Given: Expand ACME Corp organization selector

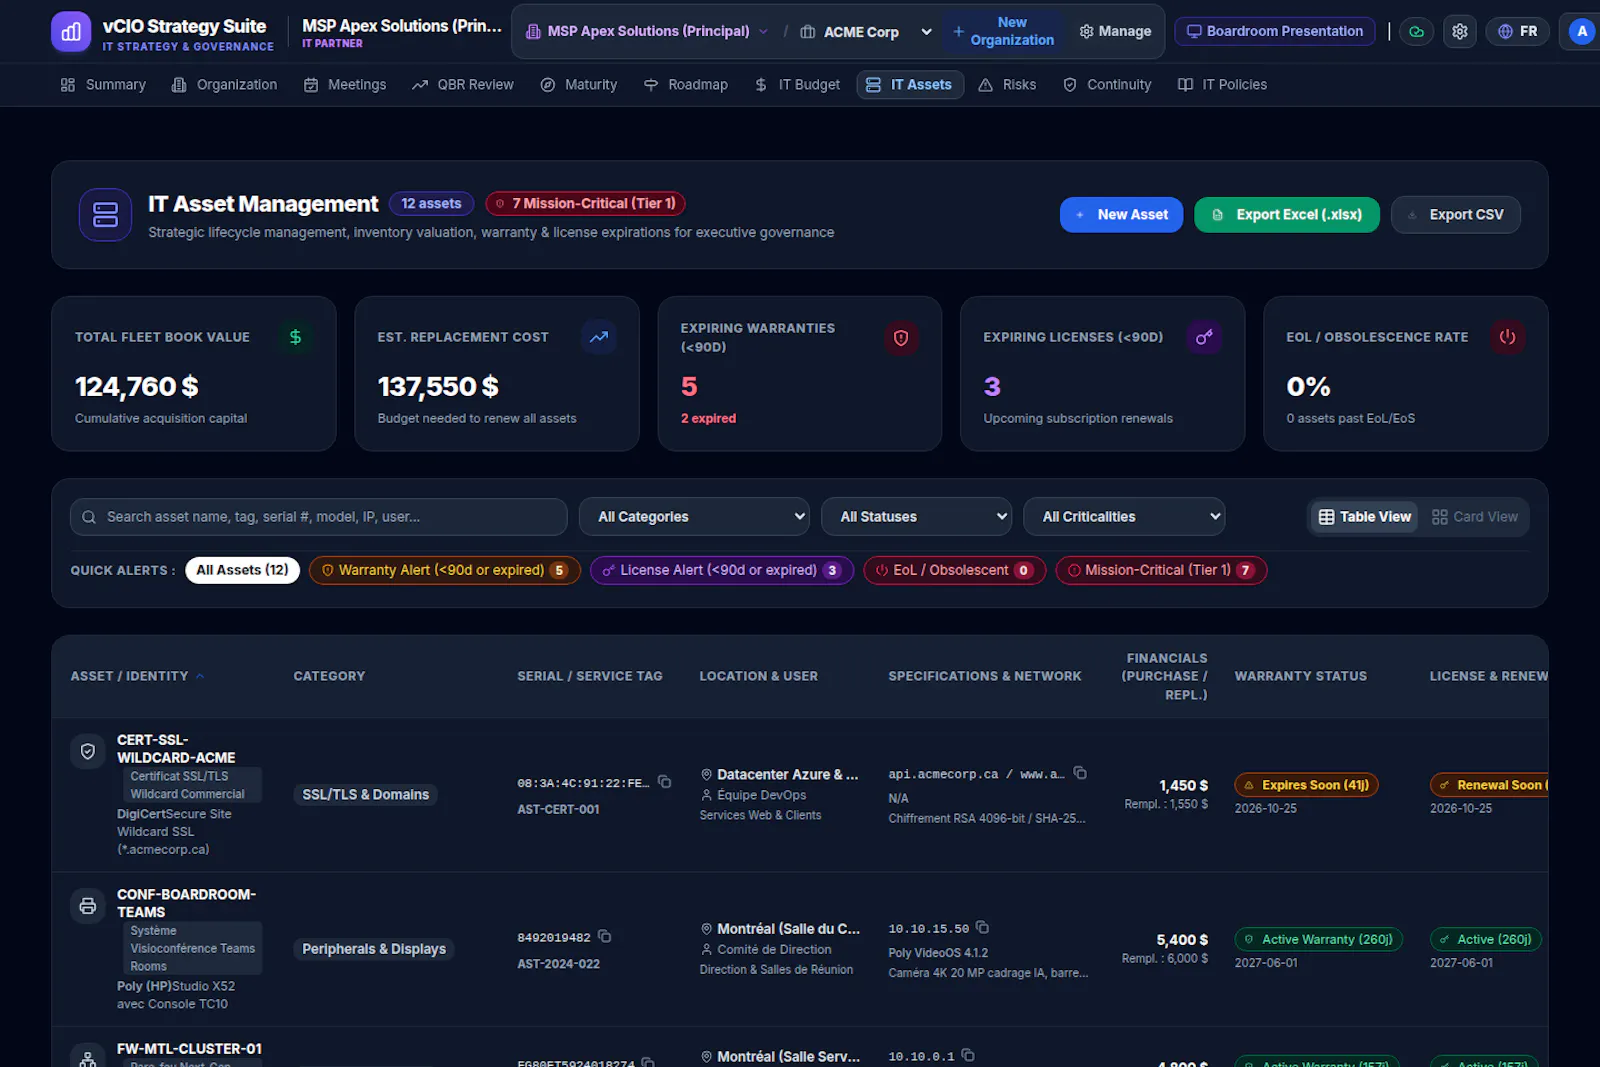Looking at the screenshot, I should [866, 32].
